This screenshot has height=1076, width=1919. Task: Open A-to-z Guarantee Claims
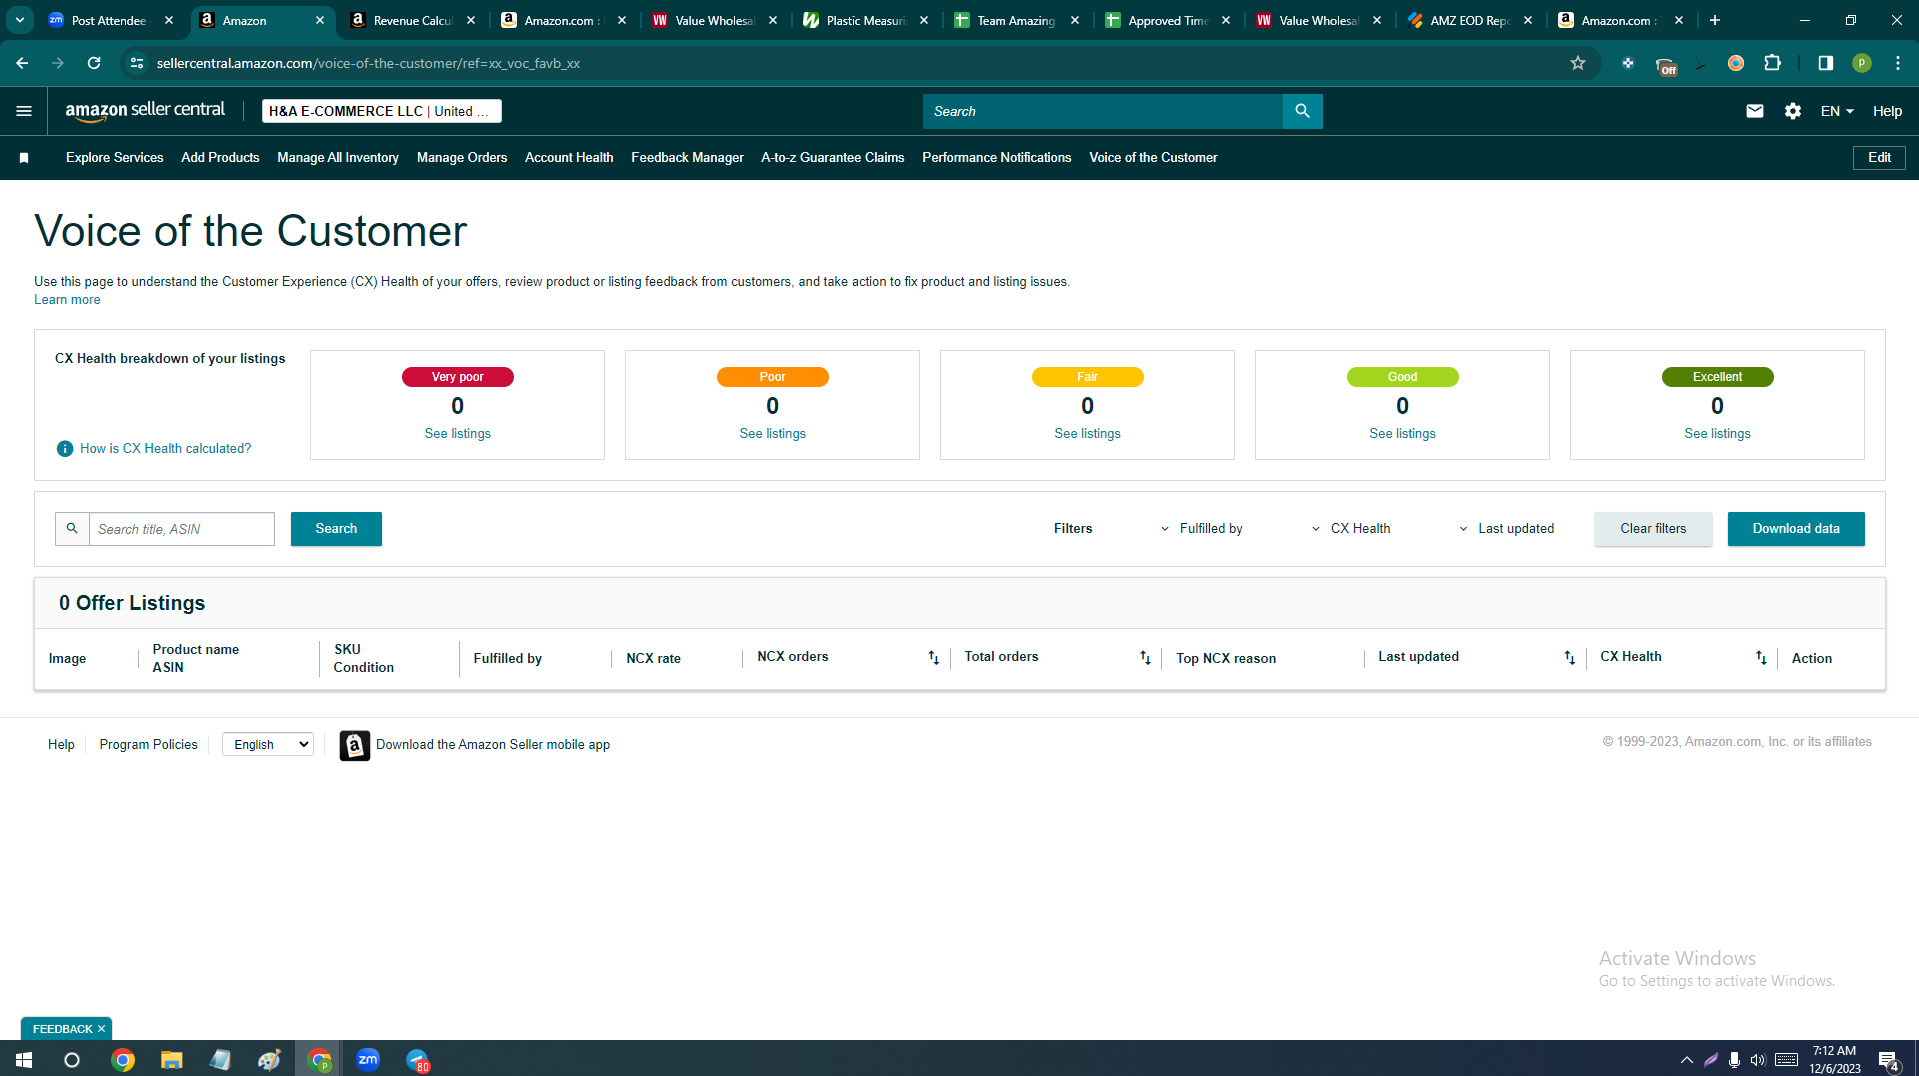pos(832,158)
